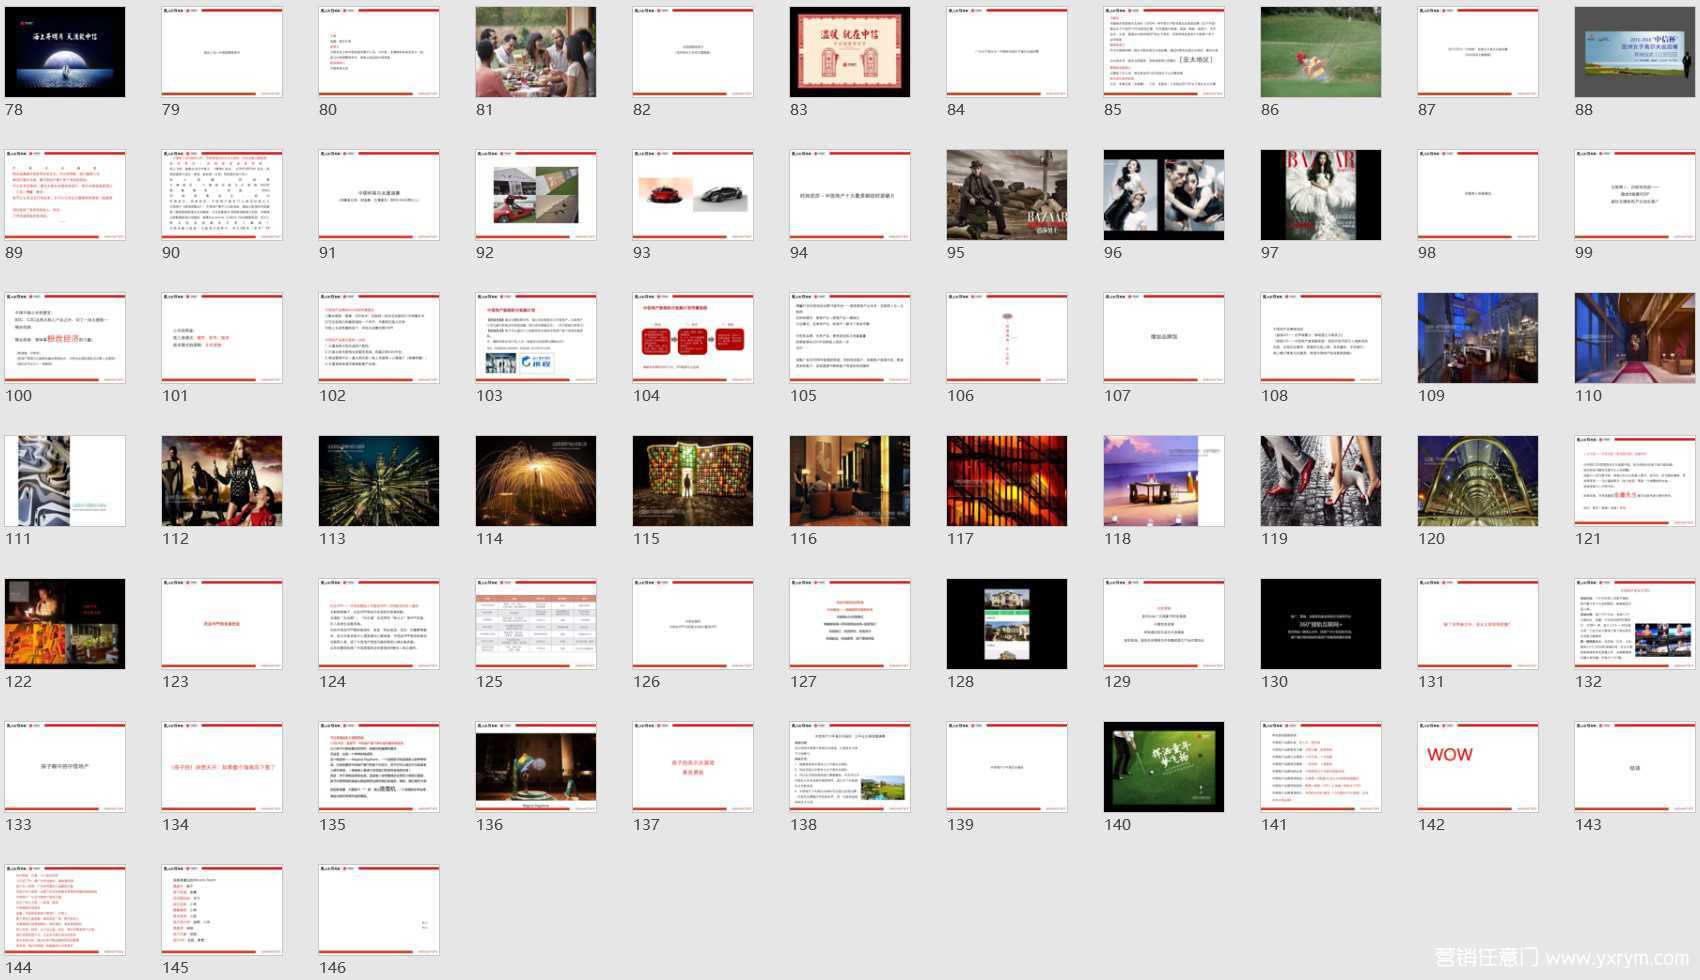Select slide 93 with red and black sports cars
Viewport: 1700px width, 980px height.
(693, 195)
